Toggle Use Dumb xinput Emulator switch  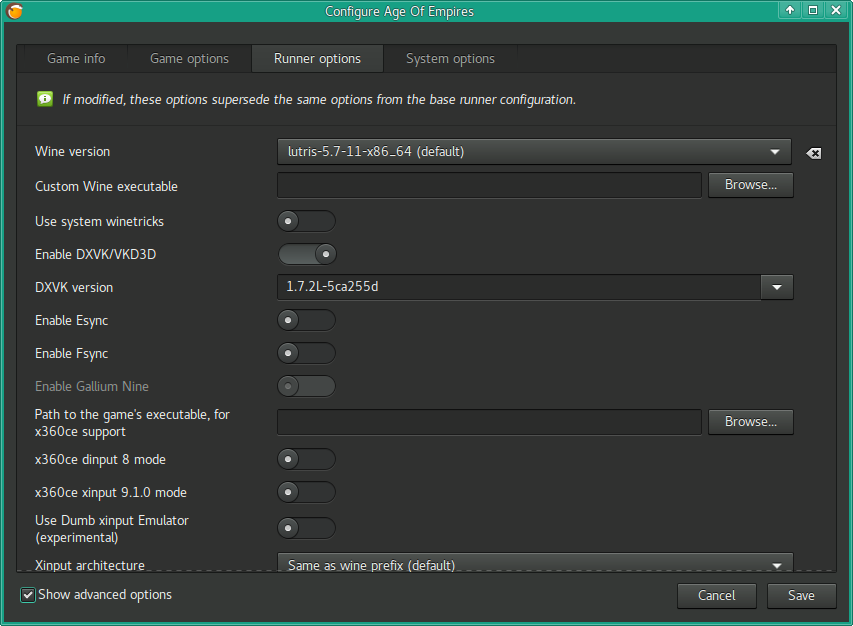pyautogui.click(x=306, y=528)
